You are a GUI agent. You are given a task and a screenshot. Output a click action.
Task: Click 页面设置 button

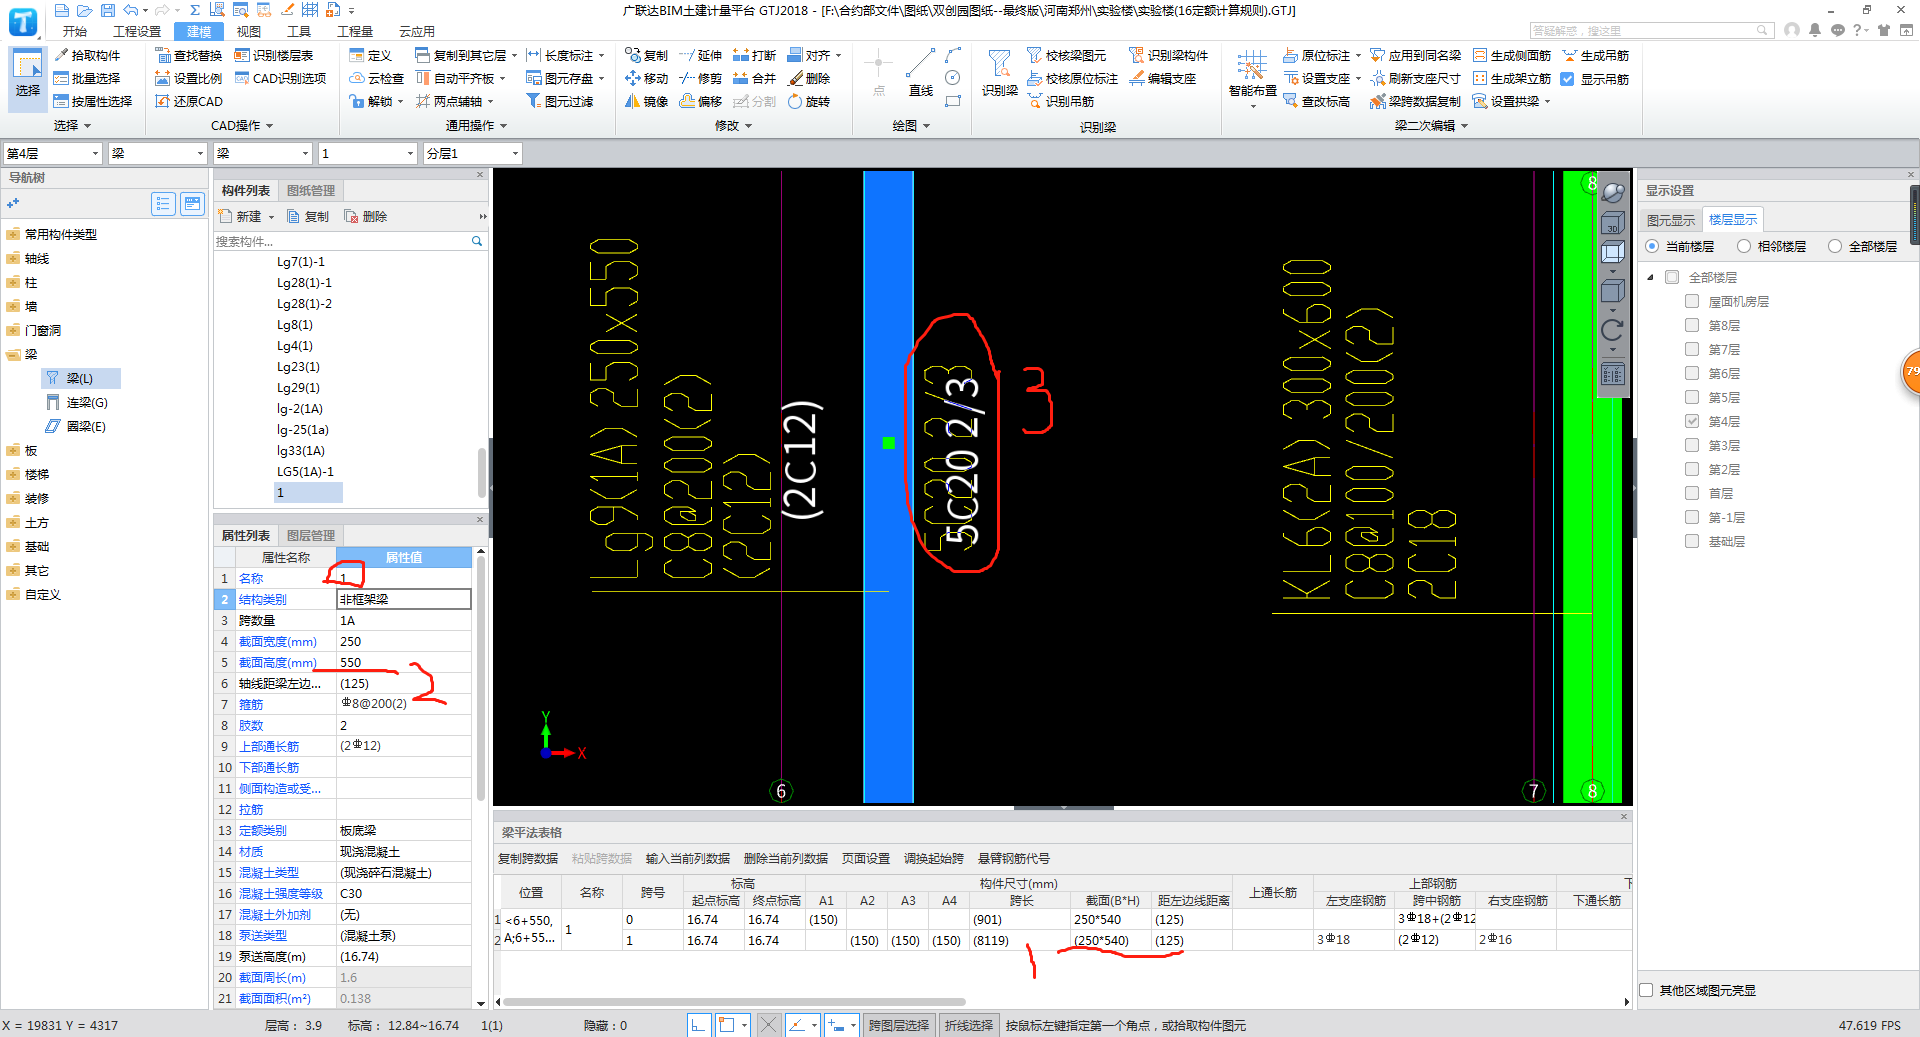[866, 858]
